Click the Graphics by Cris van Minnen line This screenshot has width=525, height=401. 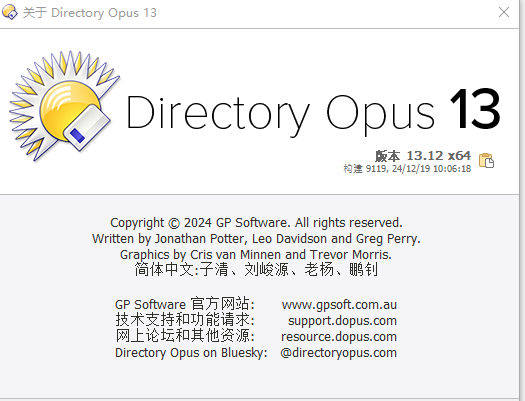pos(256,255)
